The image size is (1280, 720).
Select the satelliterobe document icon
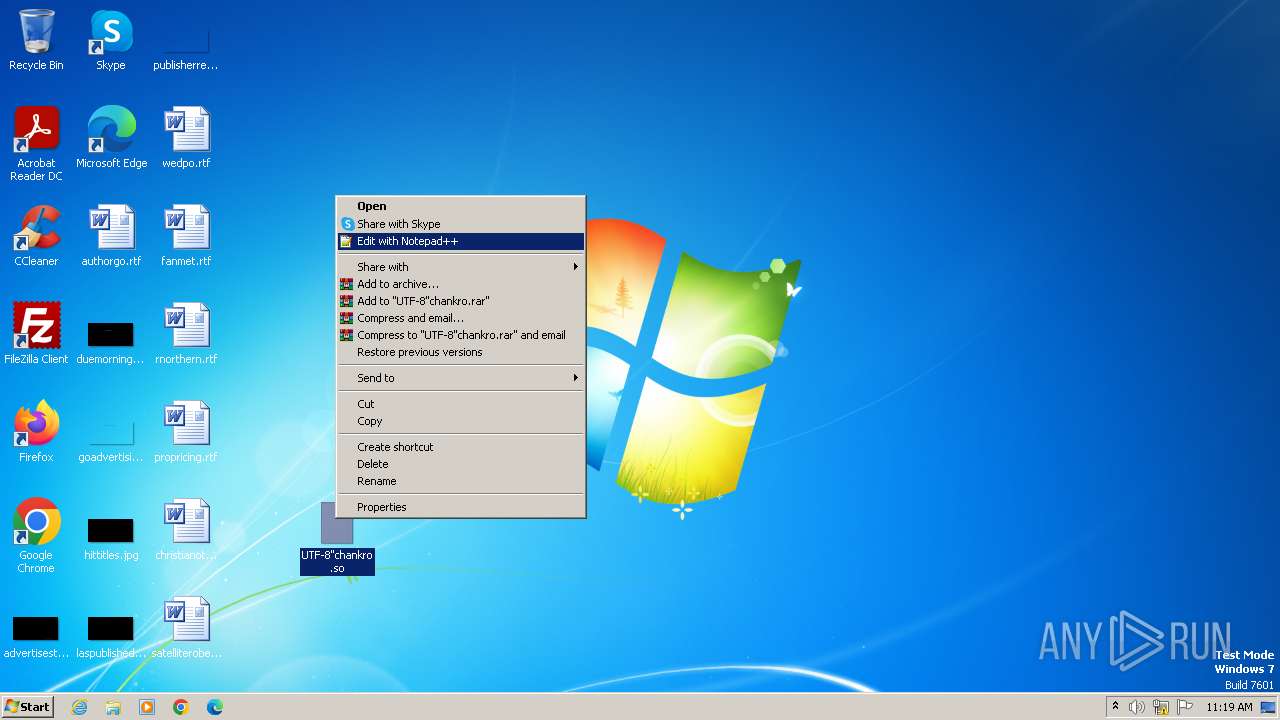pos(186,628)
